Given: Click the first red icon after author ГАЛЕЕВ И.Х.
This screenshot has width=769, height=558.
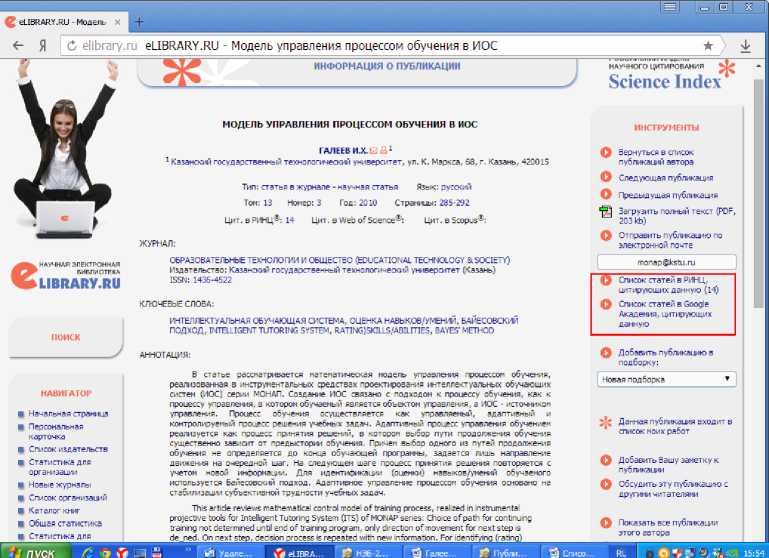Looking at the screenshot, I should coord(373,151).
